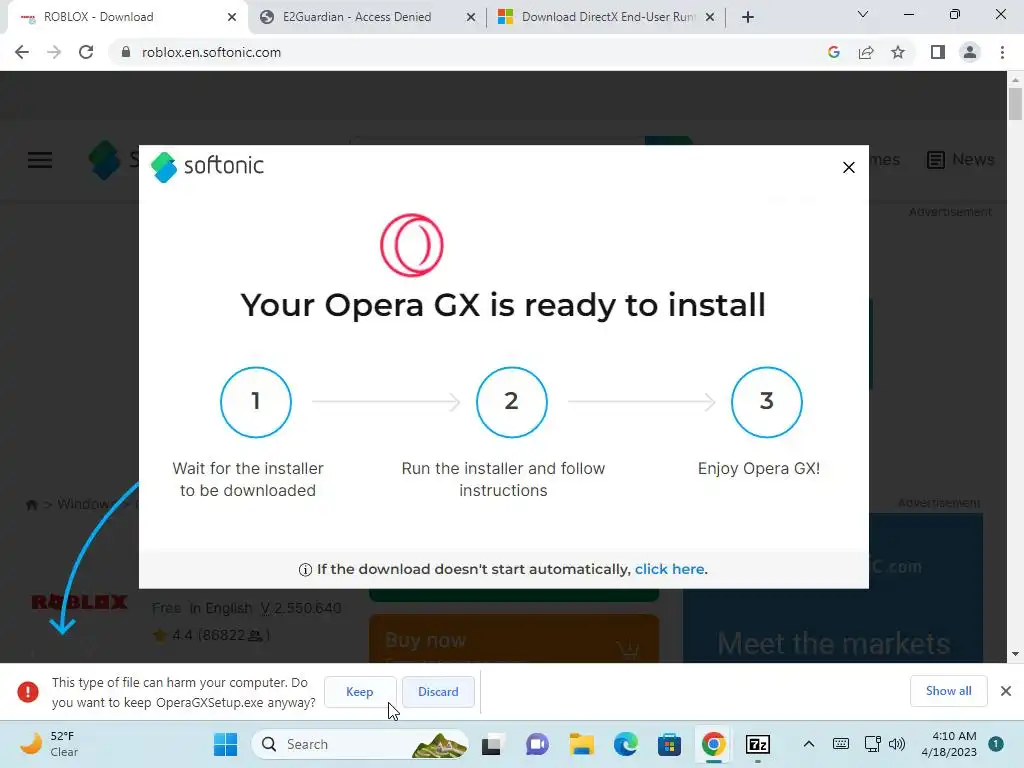Open 7-Zip from the taskbar
The width and height of the screenshot is (1024, 768).
coord(758,744)
